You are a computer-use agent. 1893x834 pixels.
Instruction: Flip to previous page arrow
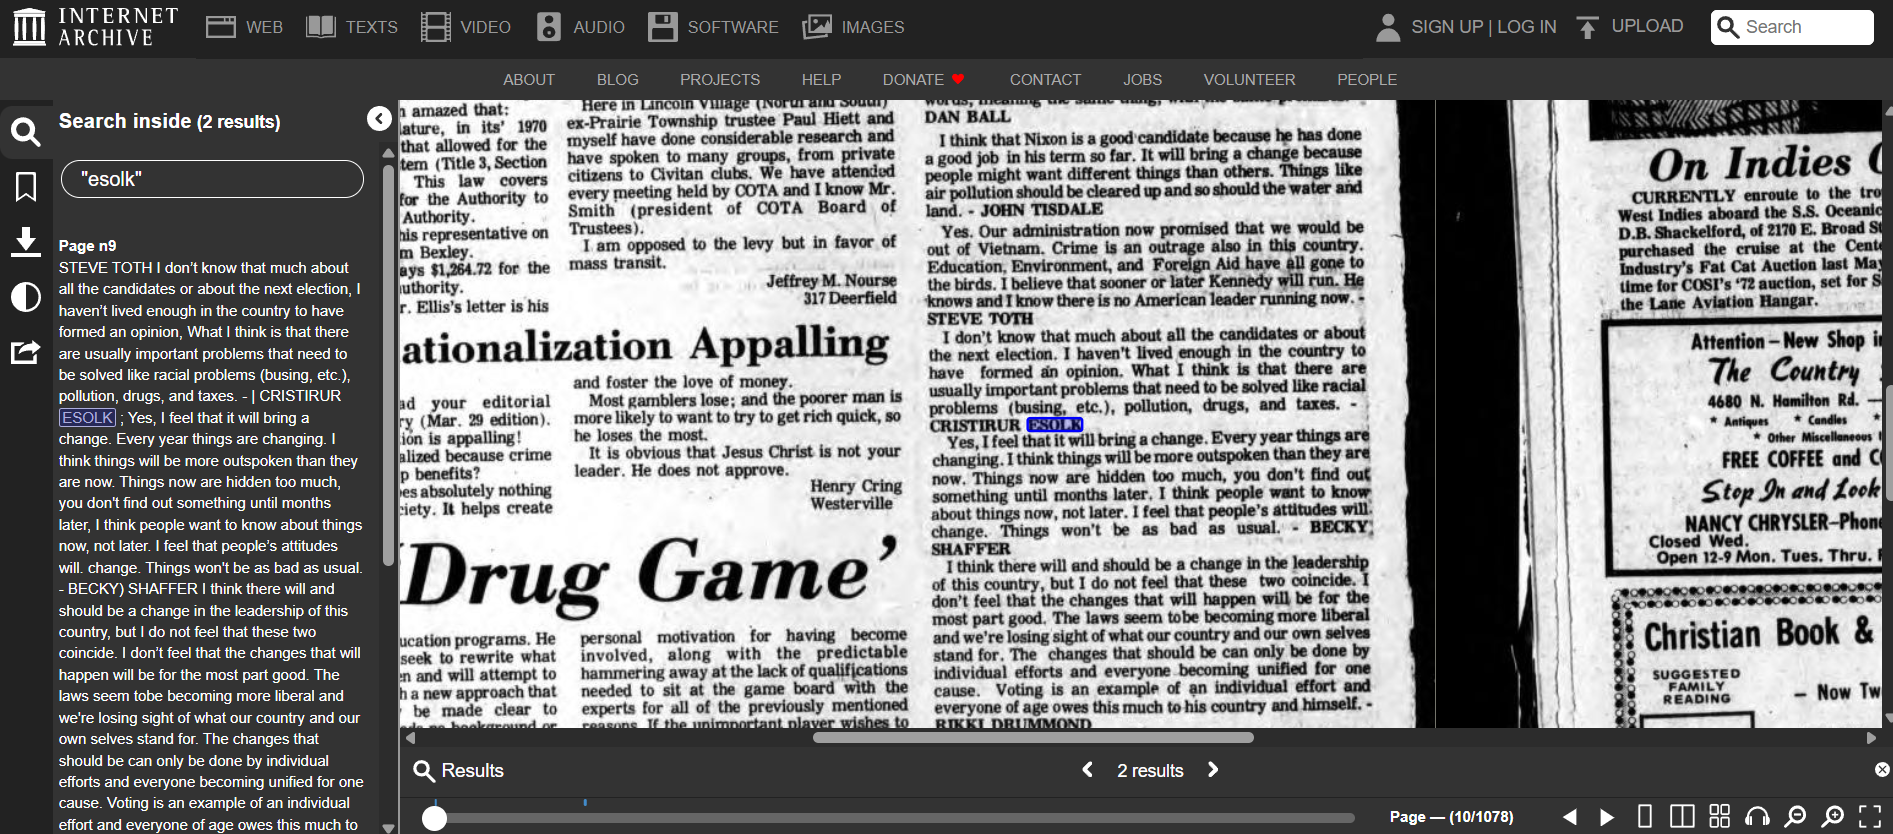(x=1570, y=817)
